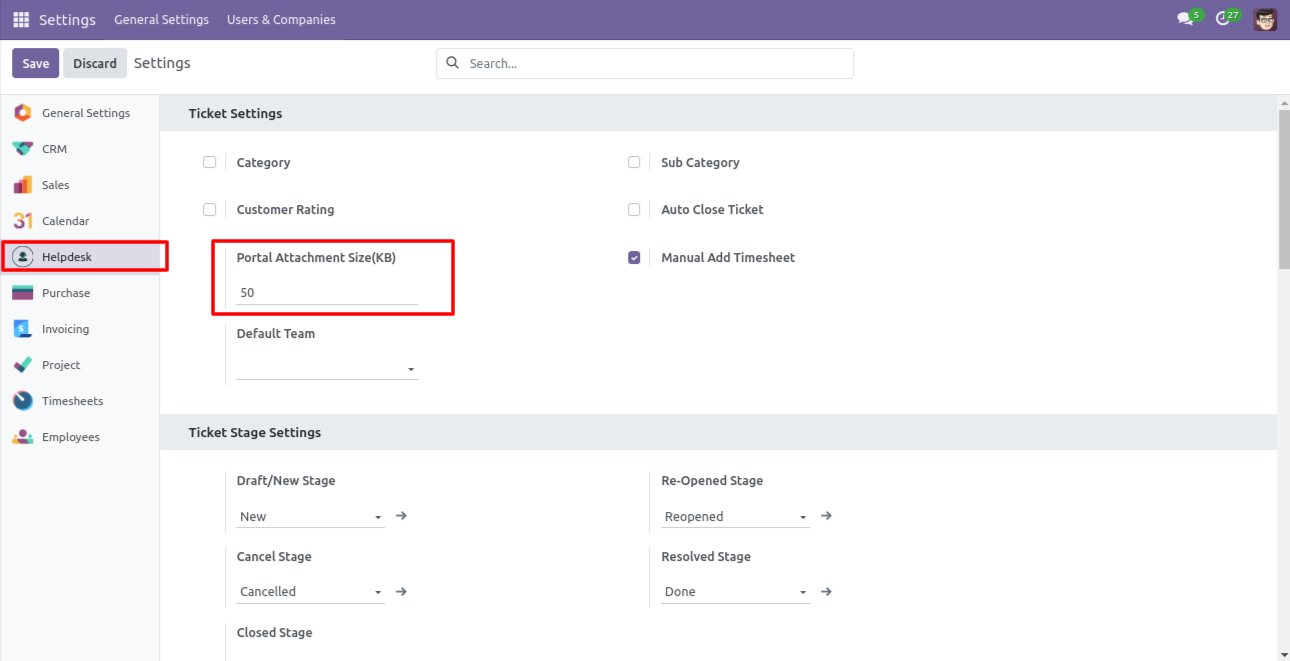Click the Calendar sidebar icon

click(23, 221)
